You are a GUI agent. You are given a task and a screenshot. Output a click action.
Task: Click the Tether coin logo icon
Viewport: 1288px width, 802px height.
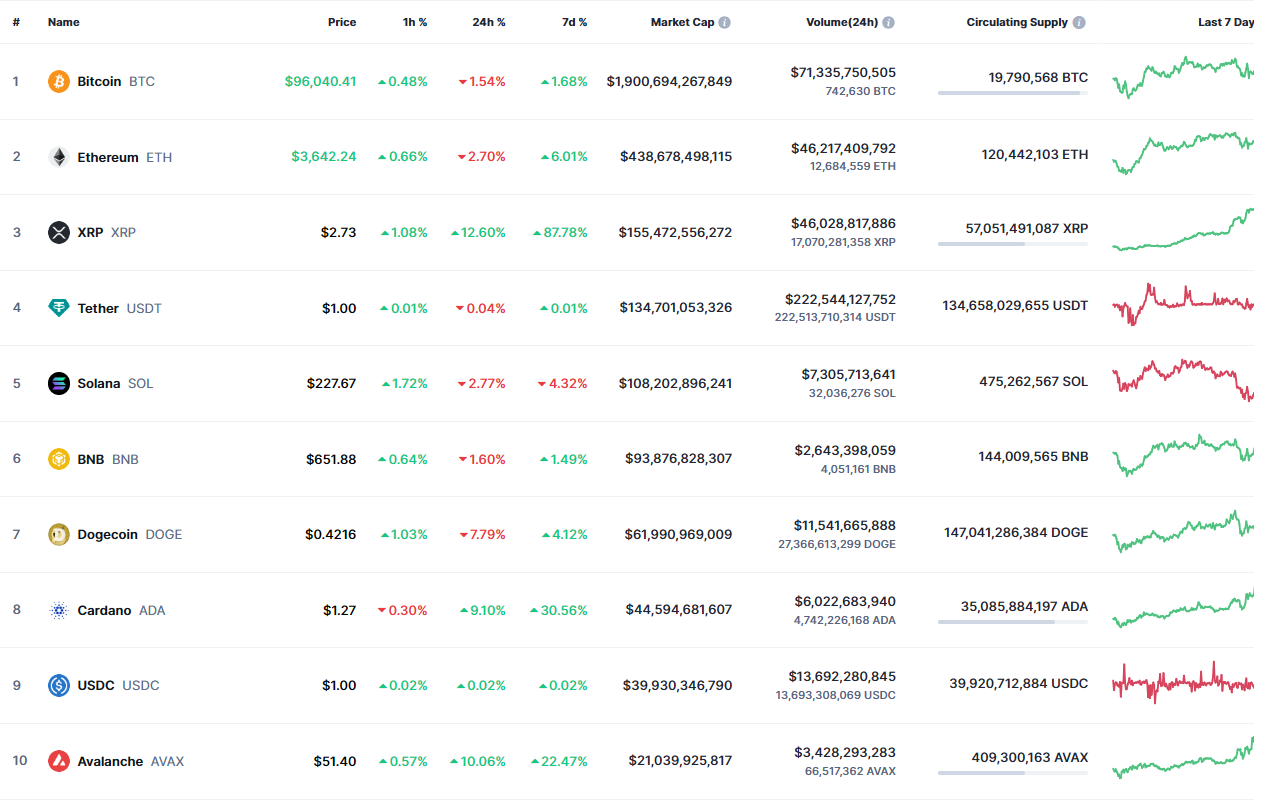tap(59, 308)
